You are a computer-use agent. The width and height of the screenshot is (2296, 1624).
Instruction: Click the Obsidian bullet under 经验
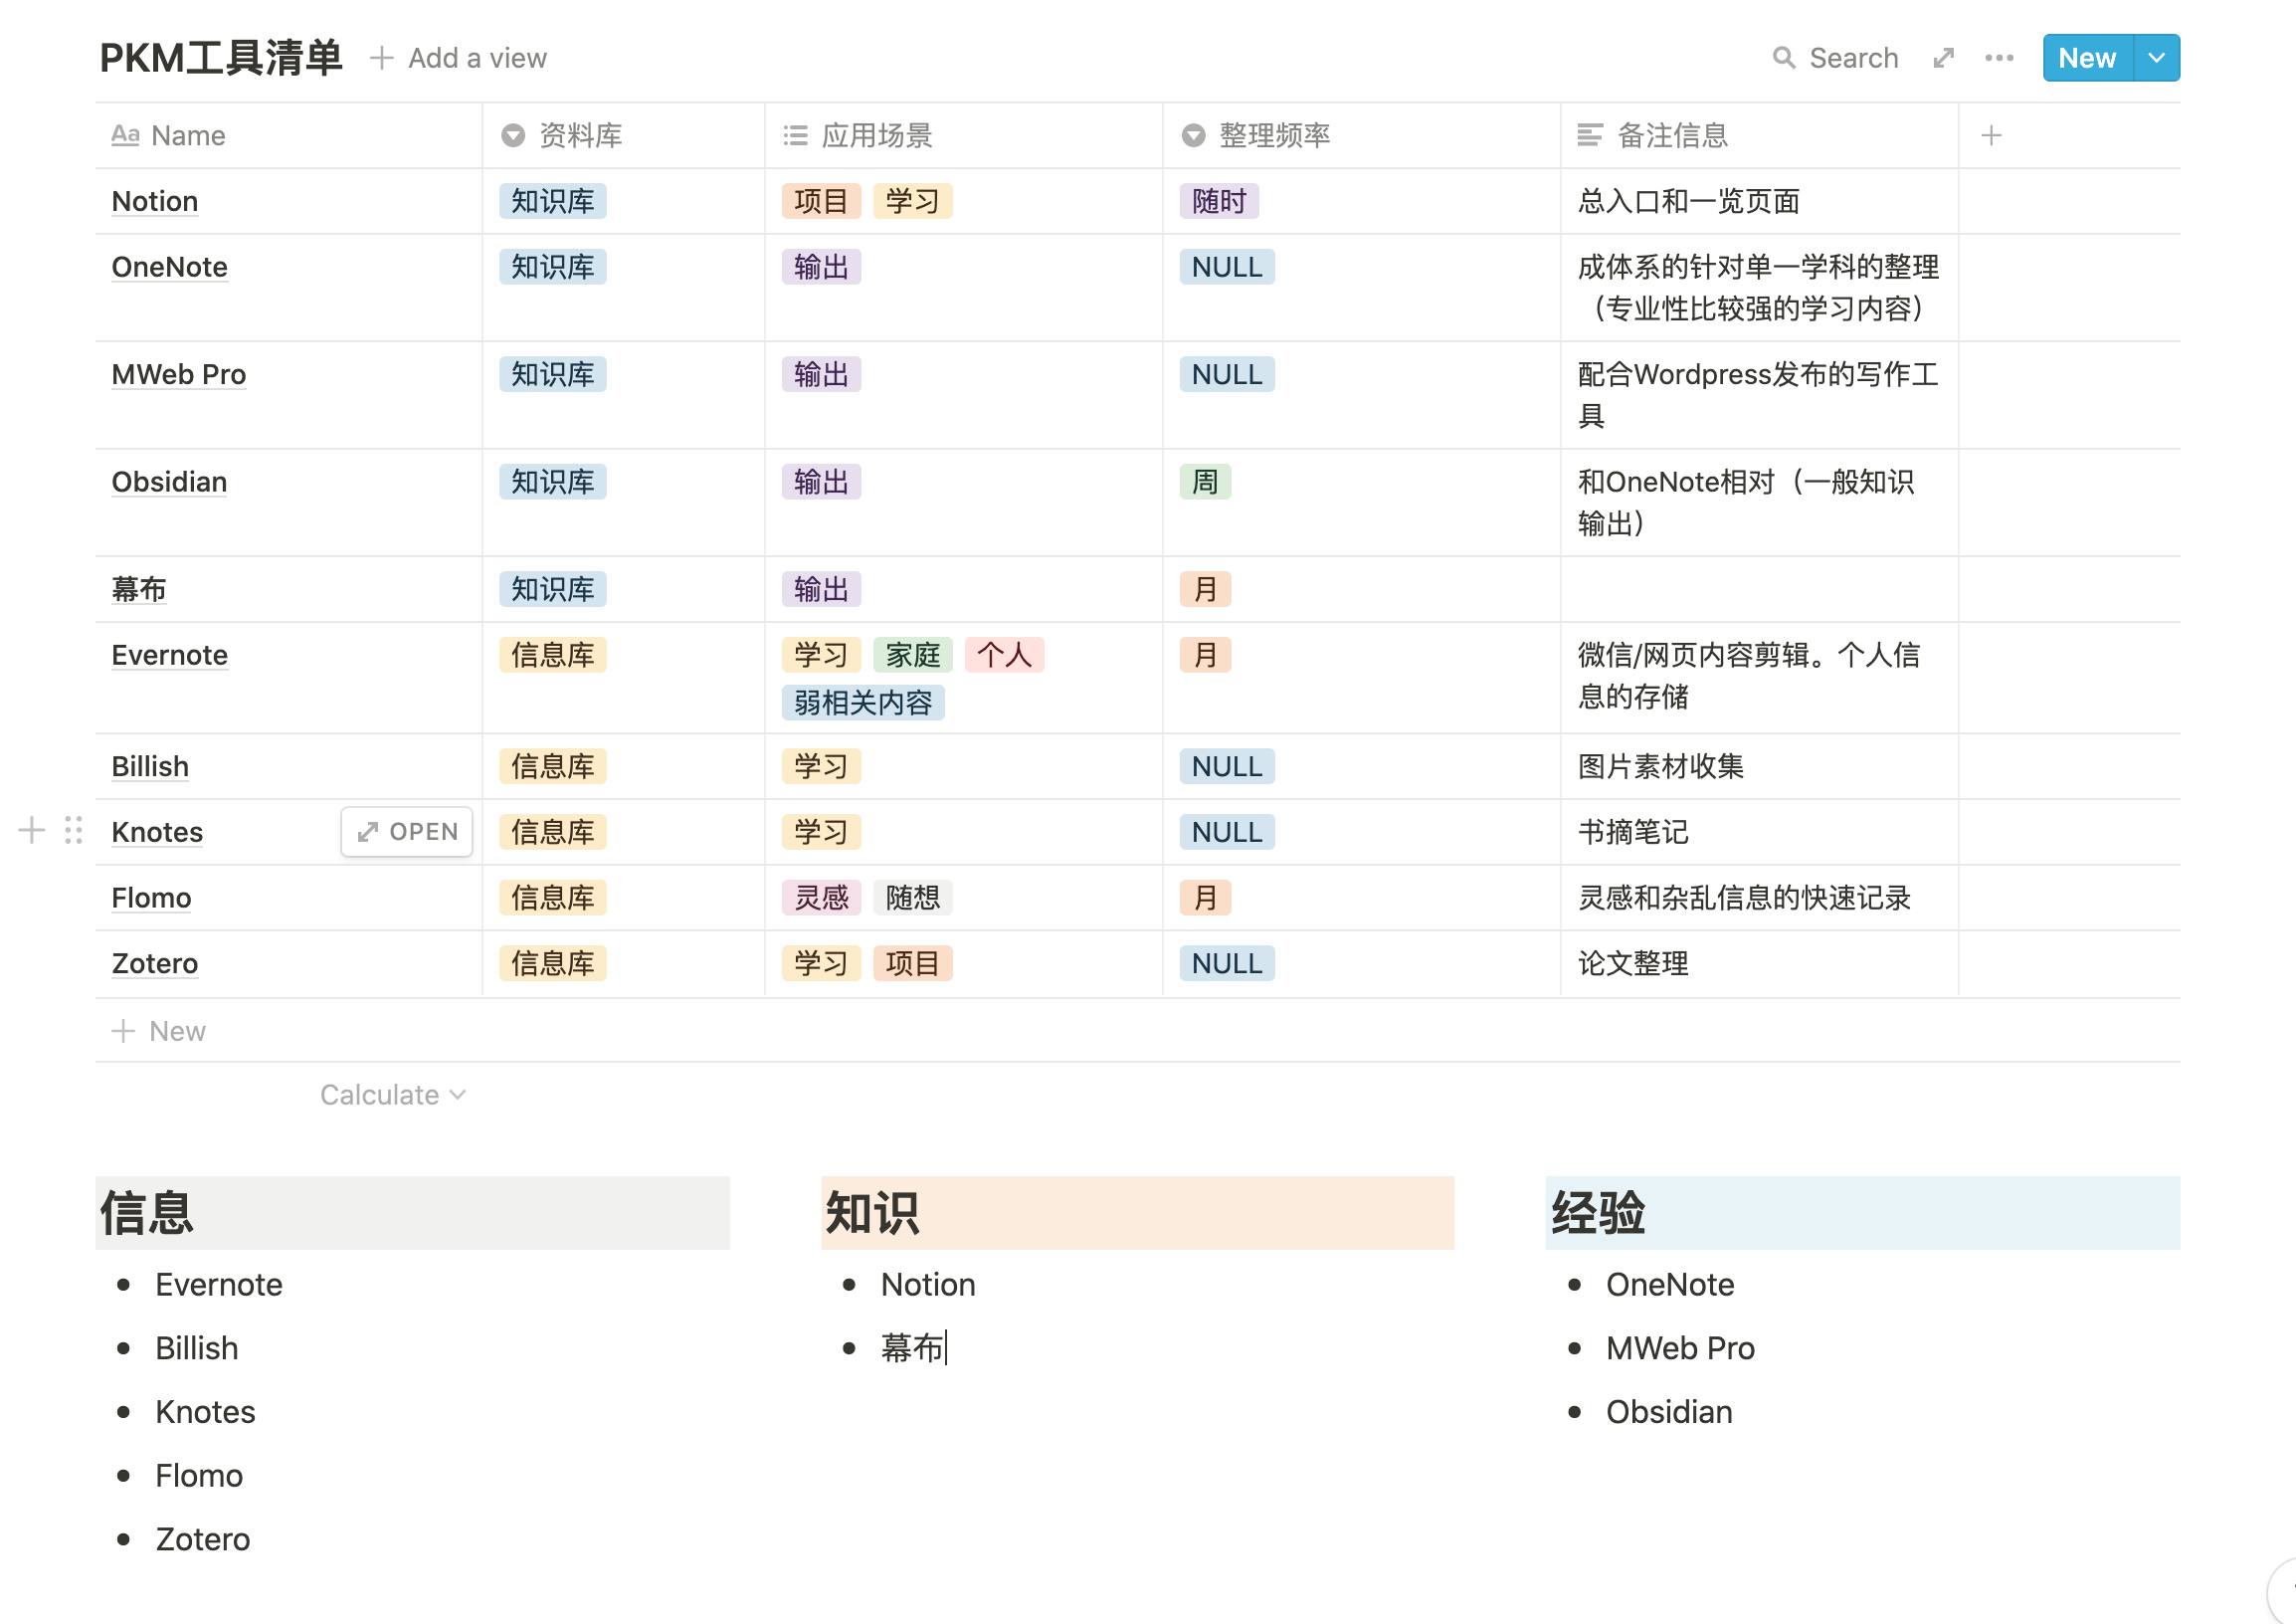pyautogui.click(x=1669, y=1412)
